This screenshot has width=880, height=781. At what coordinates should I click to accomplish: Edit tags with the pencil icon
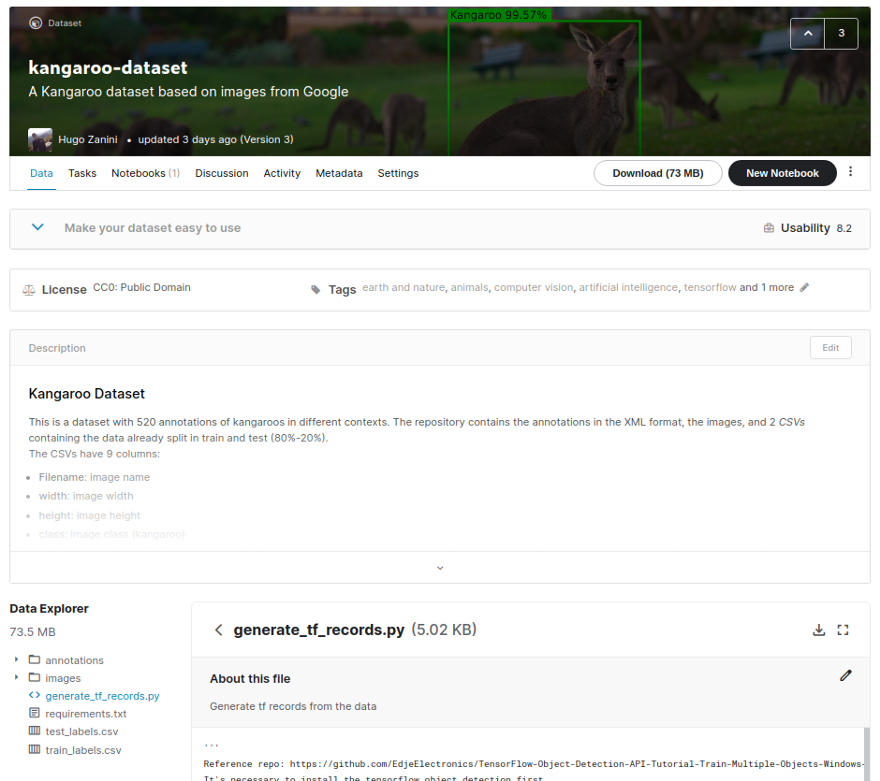click(804, 287)
